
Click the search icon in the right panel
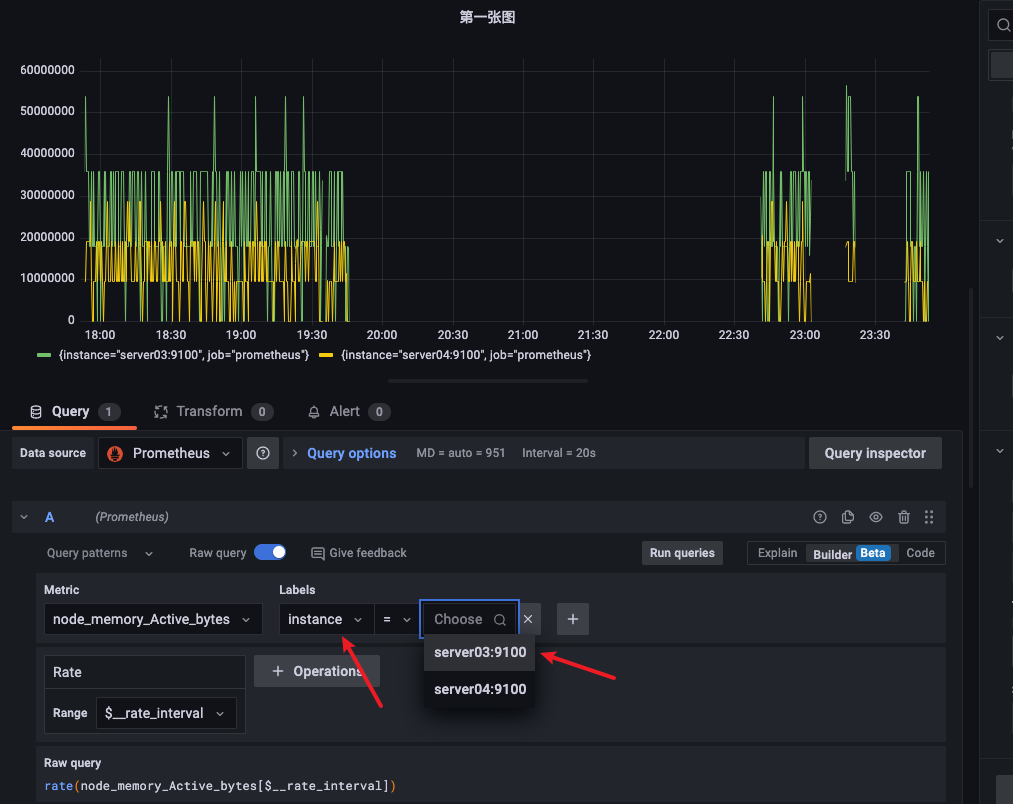[x=1003, y=25]
